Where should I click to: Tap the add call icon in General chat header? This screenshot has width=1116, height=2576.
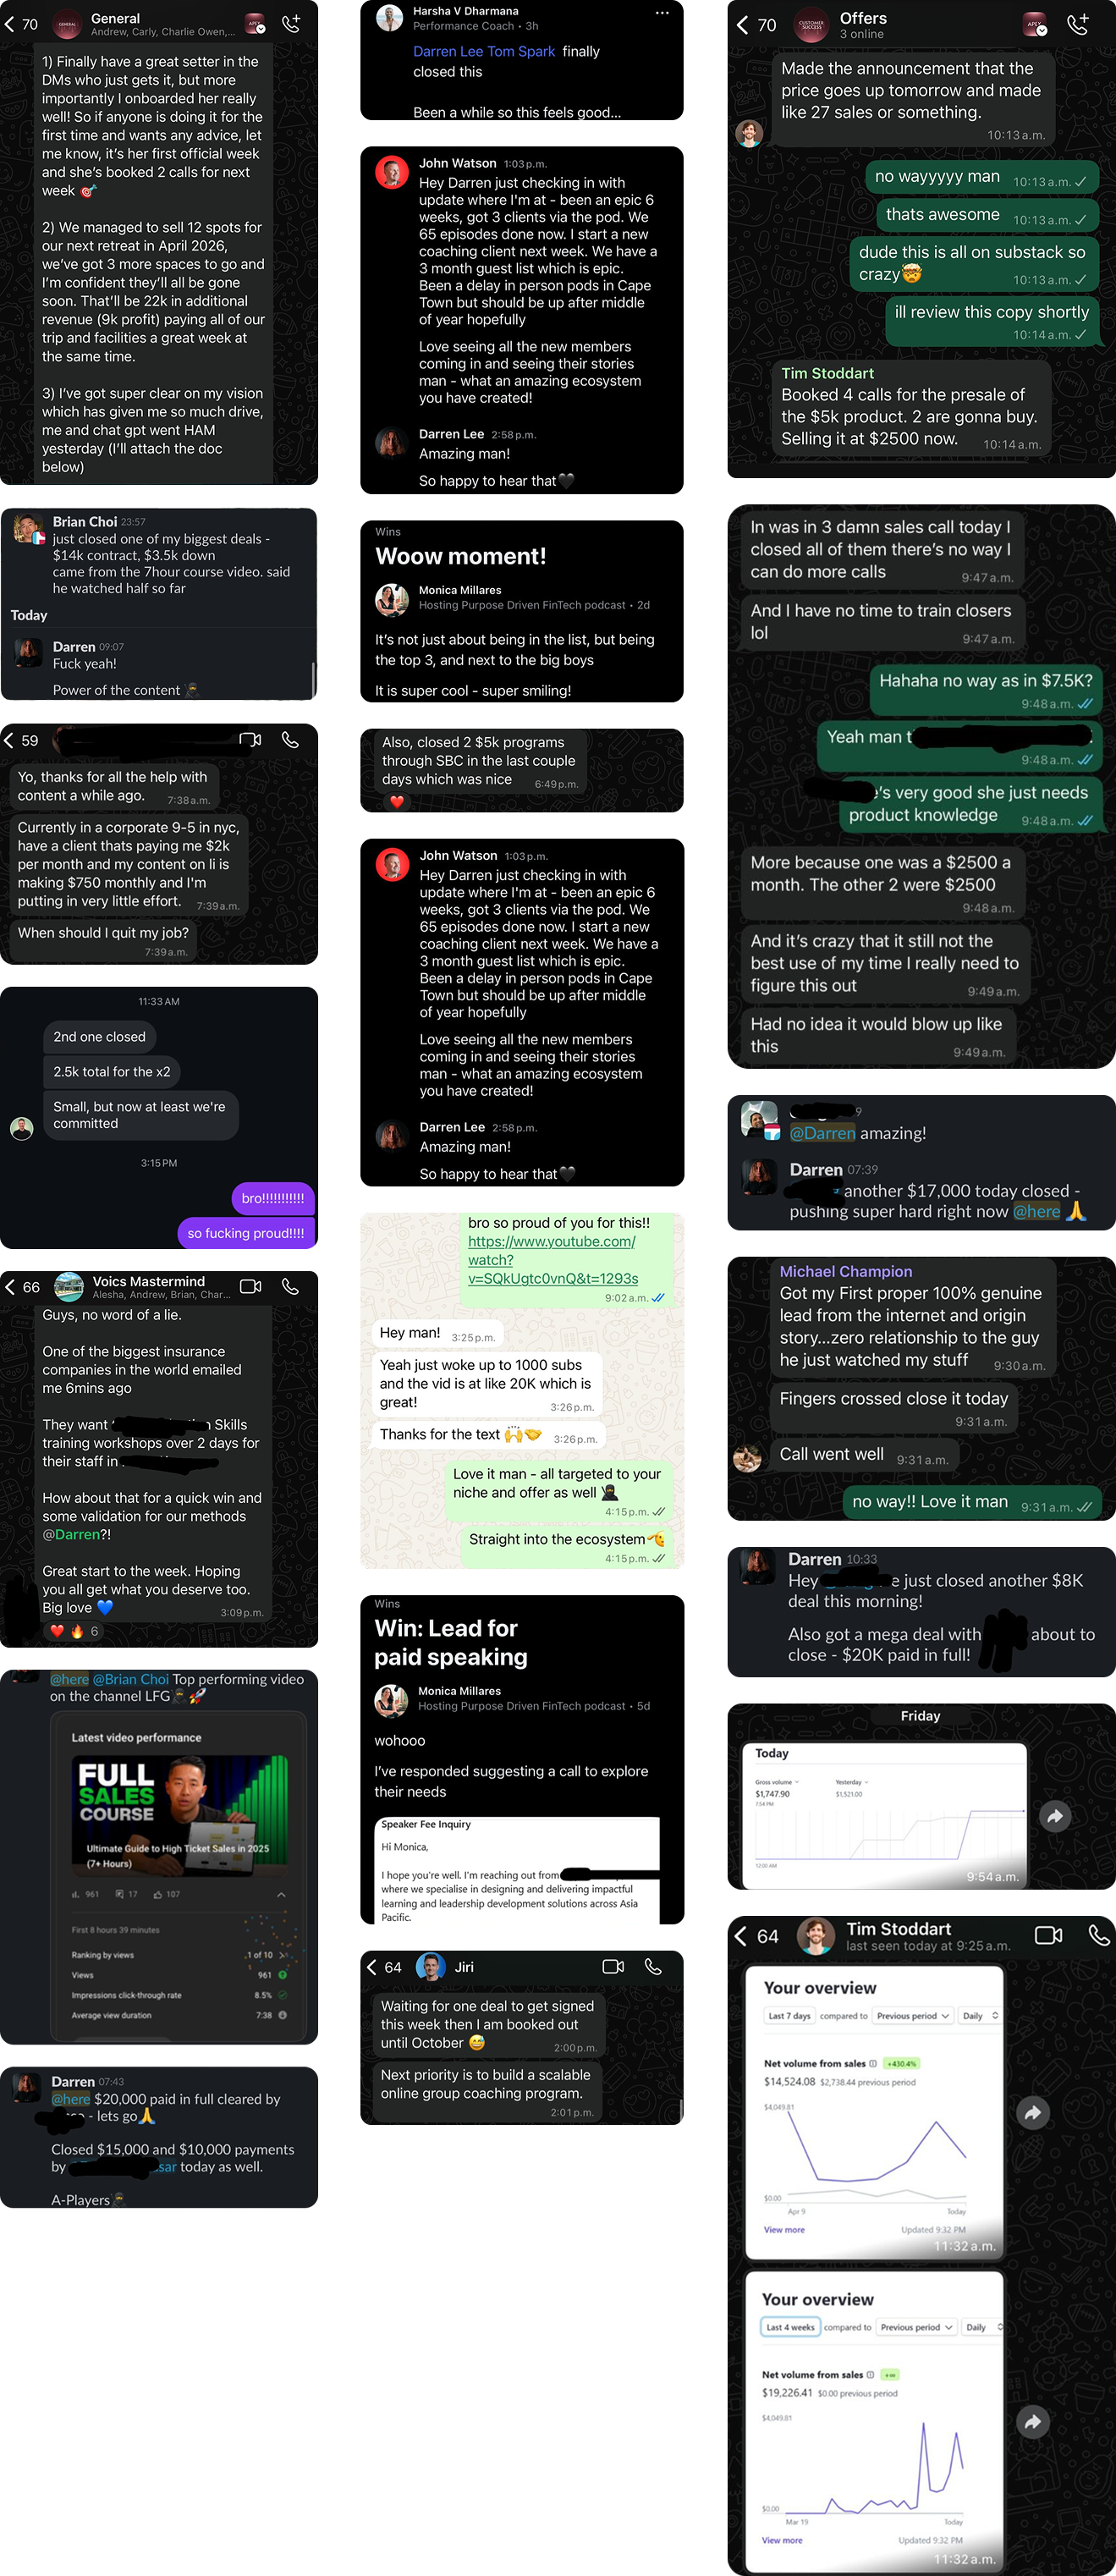point(291,23)
